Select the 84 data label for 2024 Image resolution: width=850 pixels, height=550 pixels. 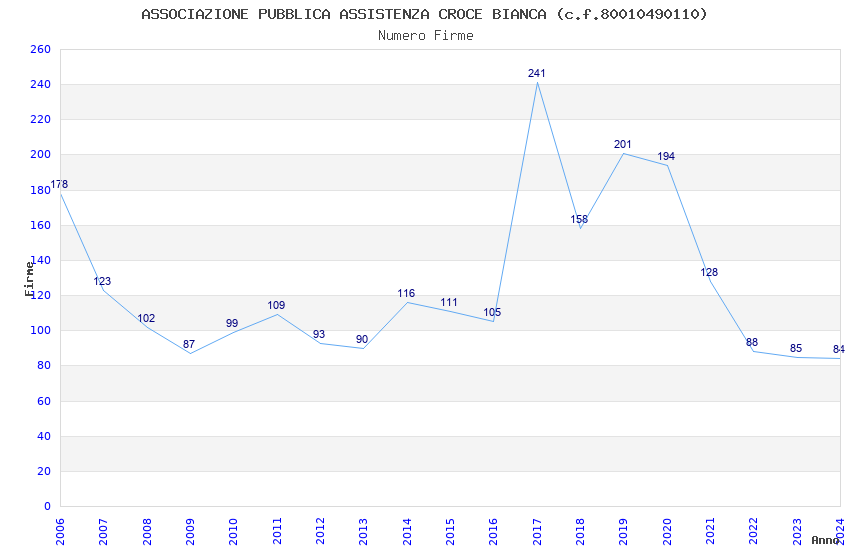pos(838,349)
